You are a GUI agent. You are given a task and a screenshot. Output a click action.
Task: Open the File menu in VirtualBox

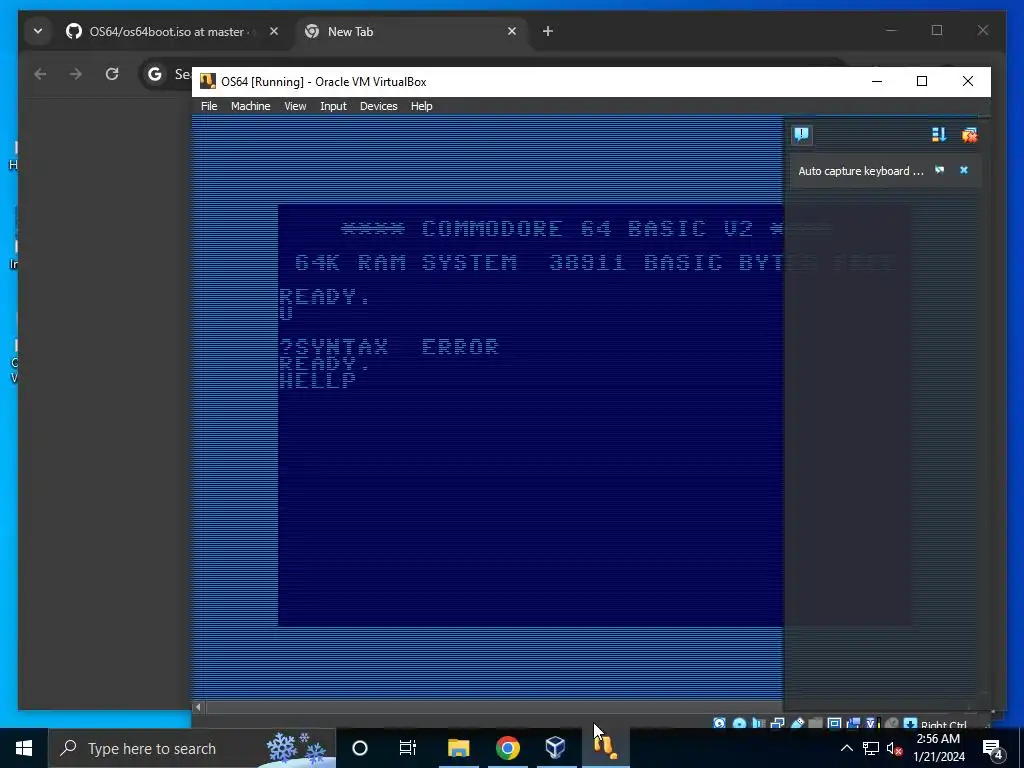click(209, 106)
